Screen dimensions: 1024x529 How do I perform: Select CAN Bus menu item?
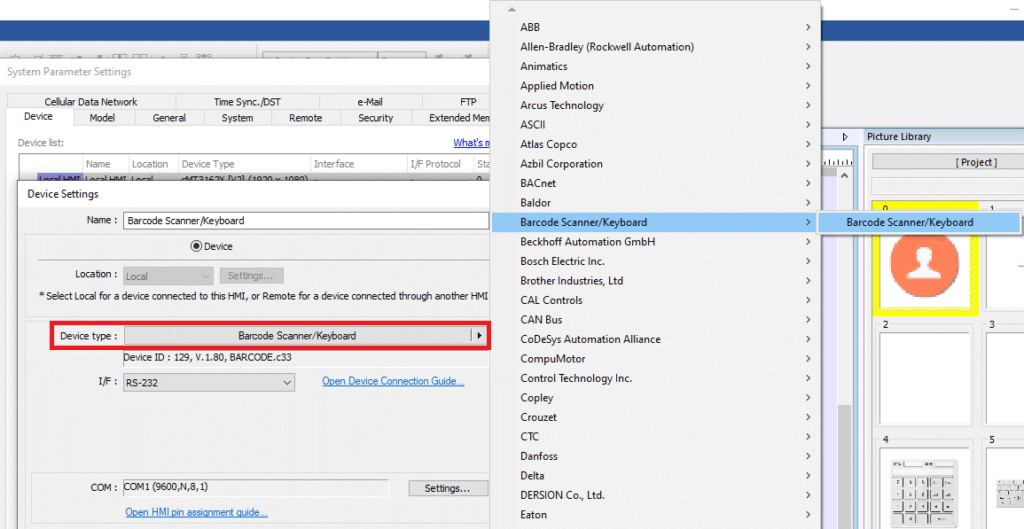(x=655, y=320)
